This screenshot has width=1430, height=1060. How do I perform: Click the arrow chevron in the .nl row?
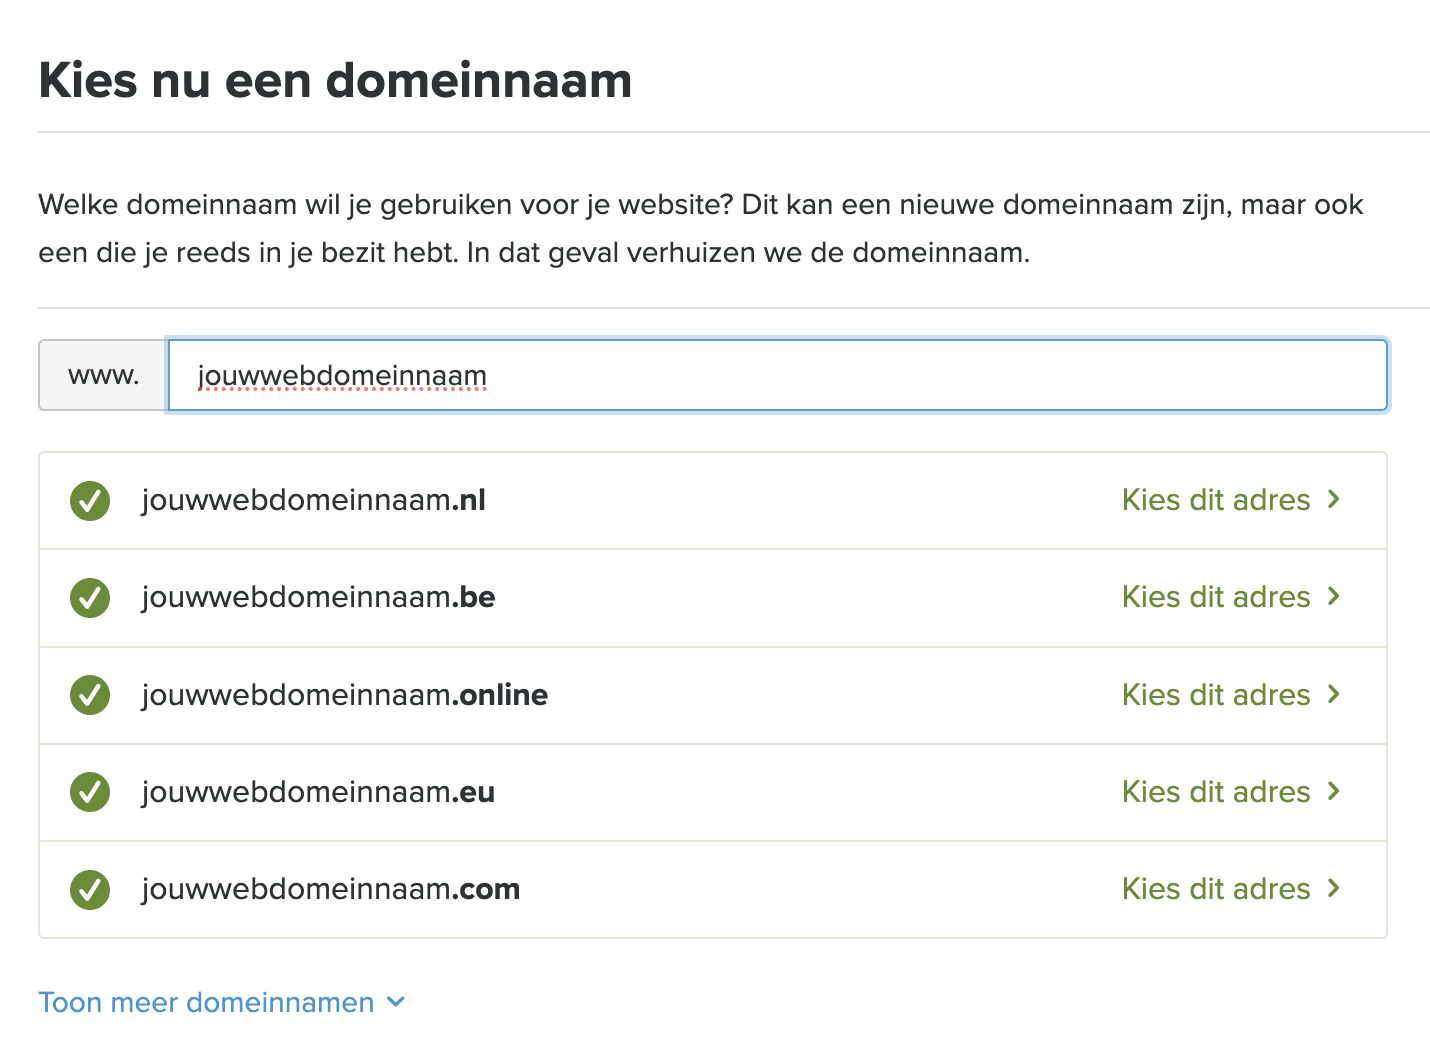click(x=1333, y=499)
